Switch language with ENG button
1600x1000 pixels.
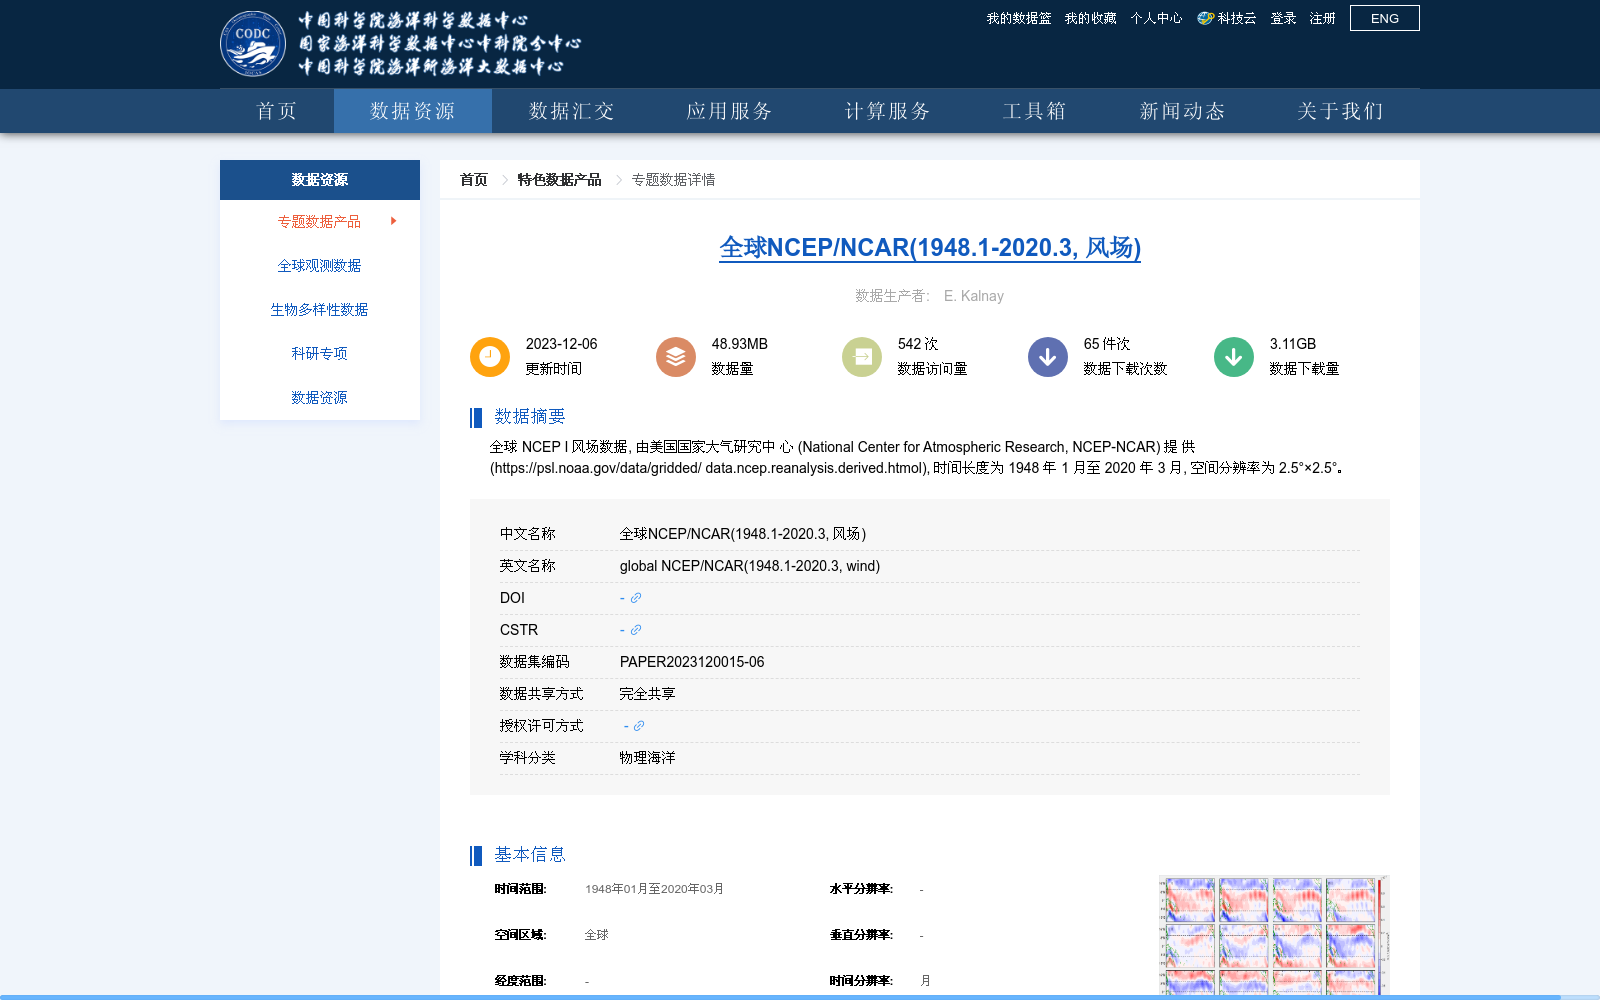(x=1385, y=18)
